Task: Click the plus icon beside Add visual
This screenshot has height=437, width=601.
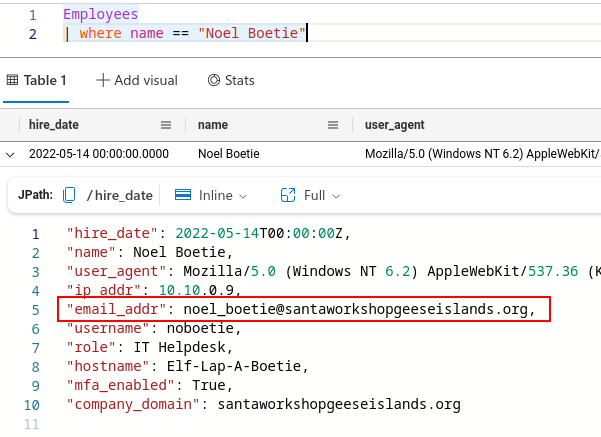Action: point(103,80)
